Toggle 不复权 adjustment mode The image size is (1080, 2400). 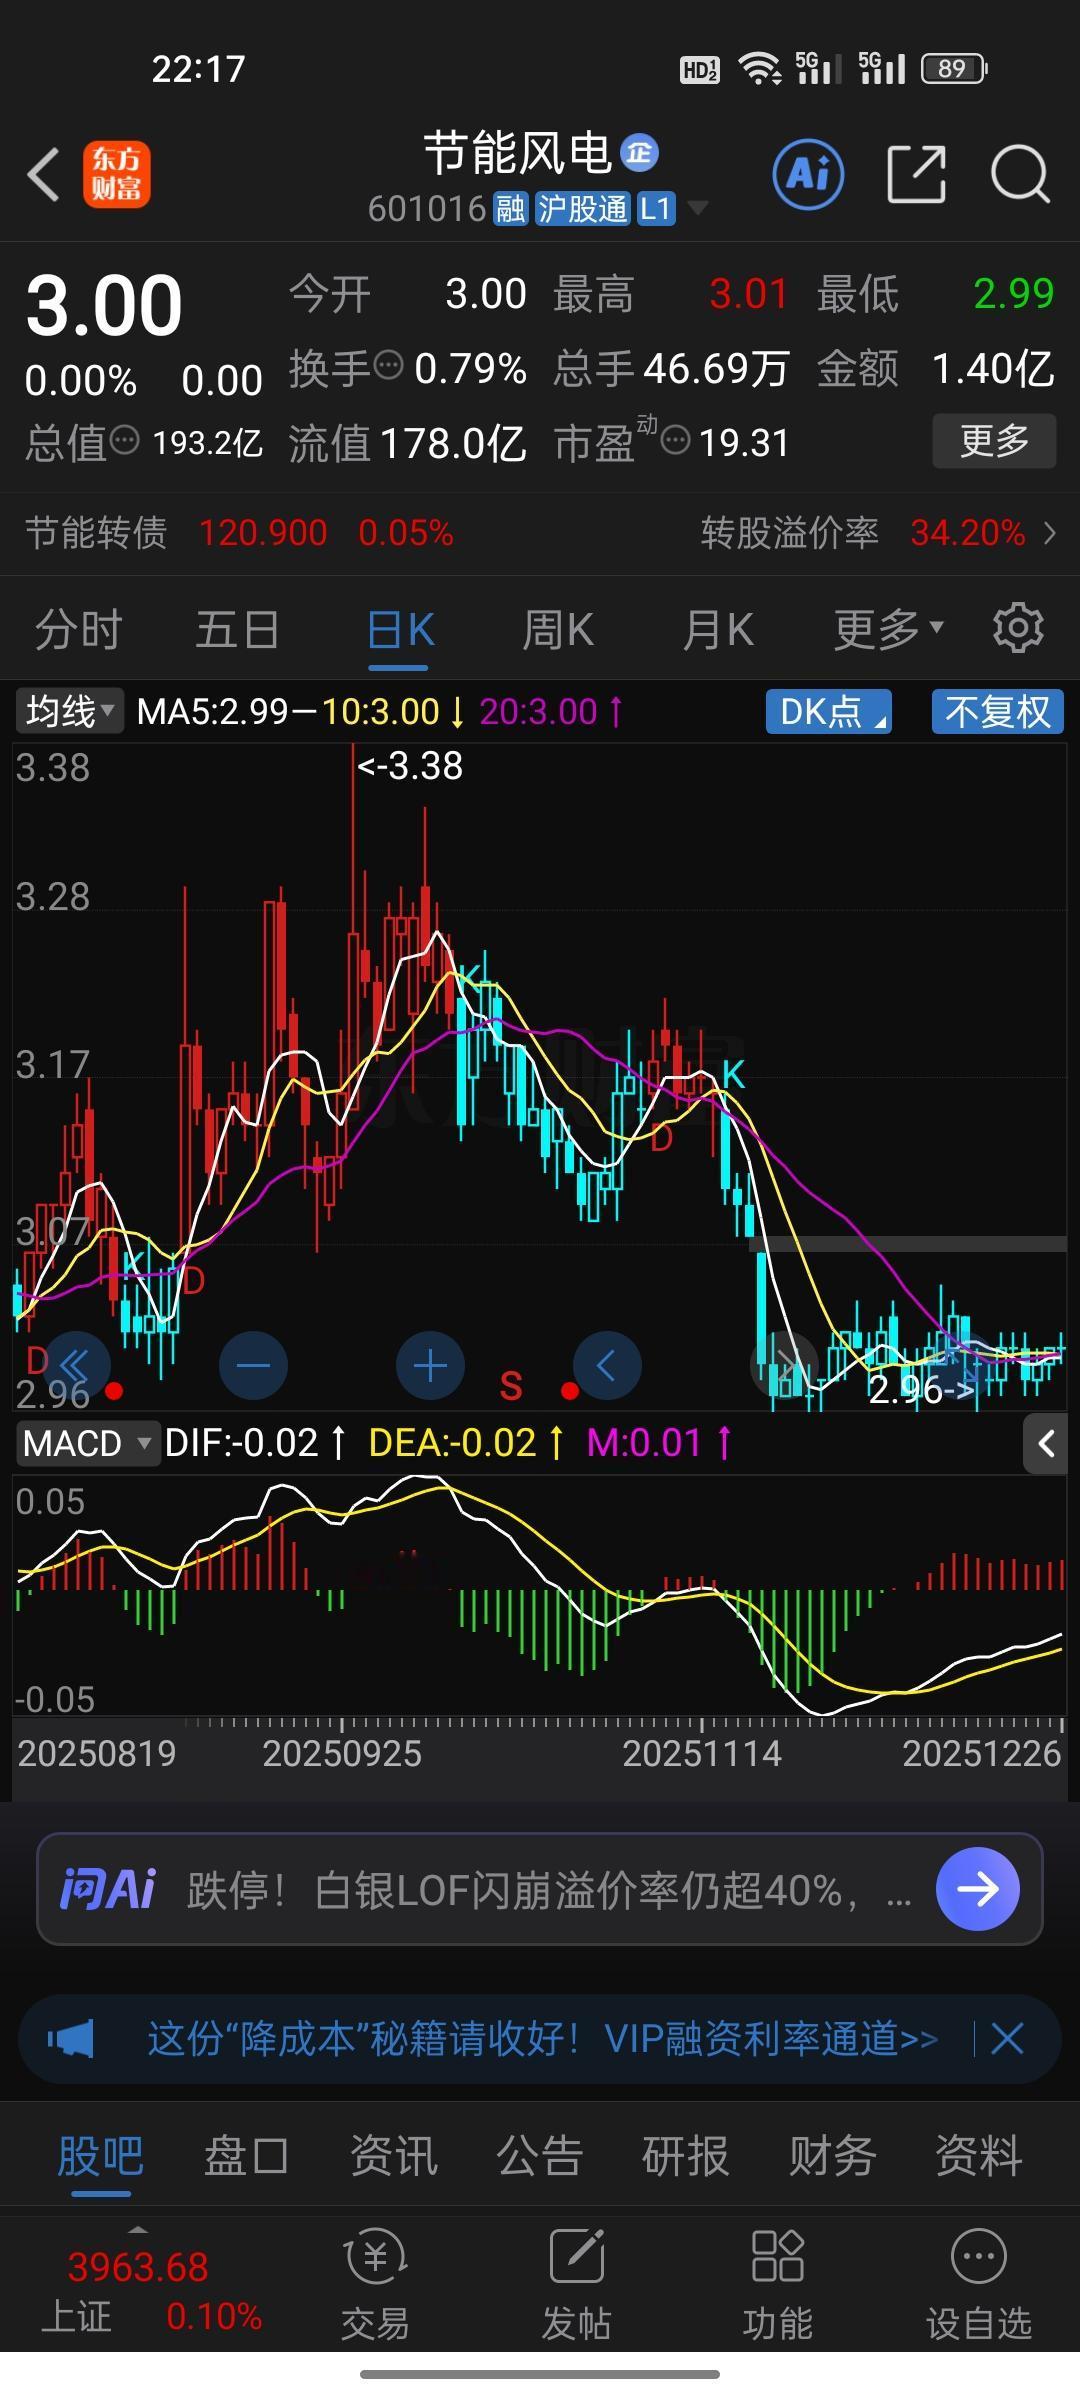[997, 712]
